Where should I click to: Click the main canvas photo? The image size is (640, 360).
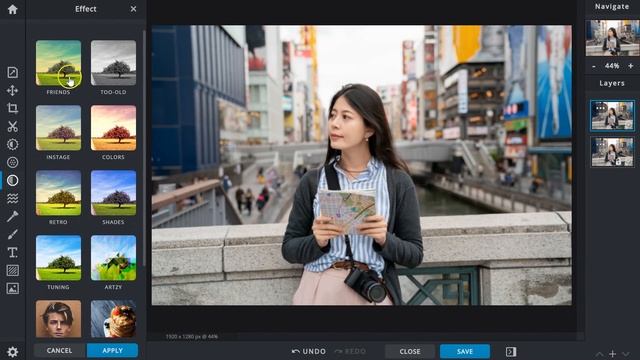click(362, 165)
